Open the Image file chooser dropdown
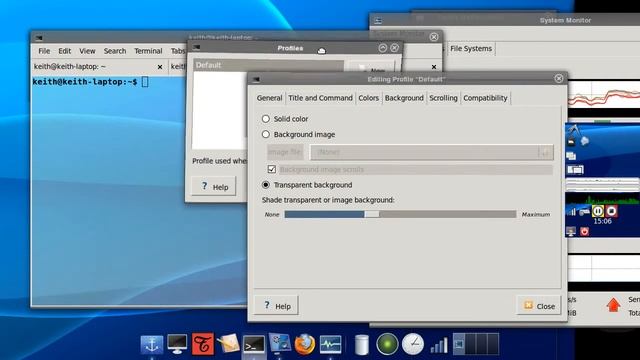The height and width of the screenshot is (360, 640). point(432,152)
